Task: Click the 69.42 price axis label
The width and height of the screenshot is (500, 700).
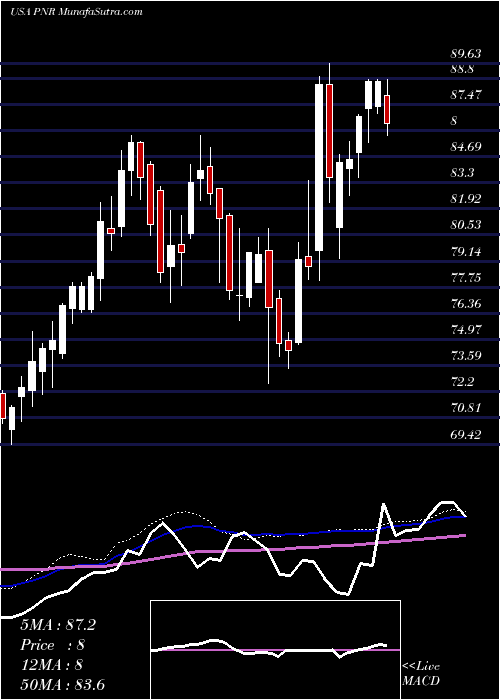Action: pyautogui.click(x=466, y=434)
